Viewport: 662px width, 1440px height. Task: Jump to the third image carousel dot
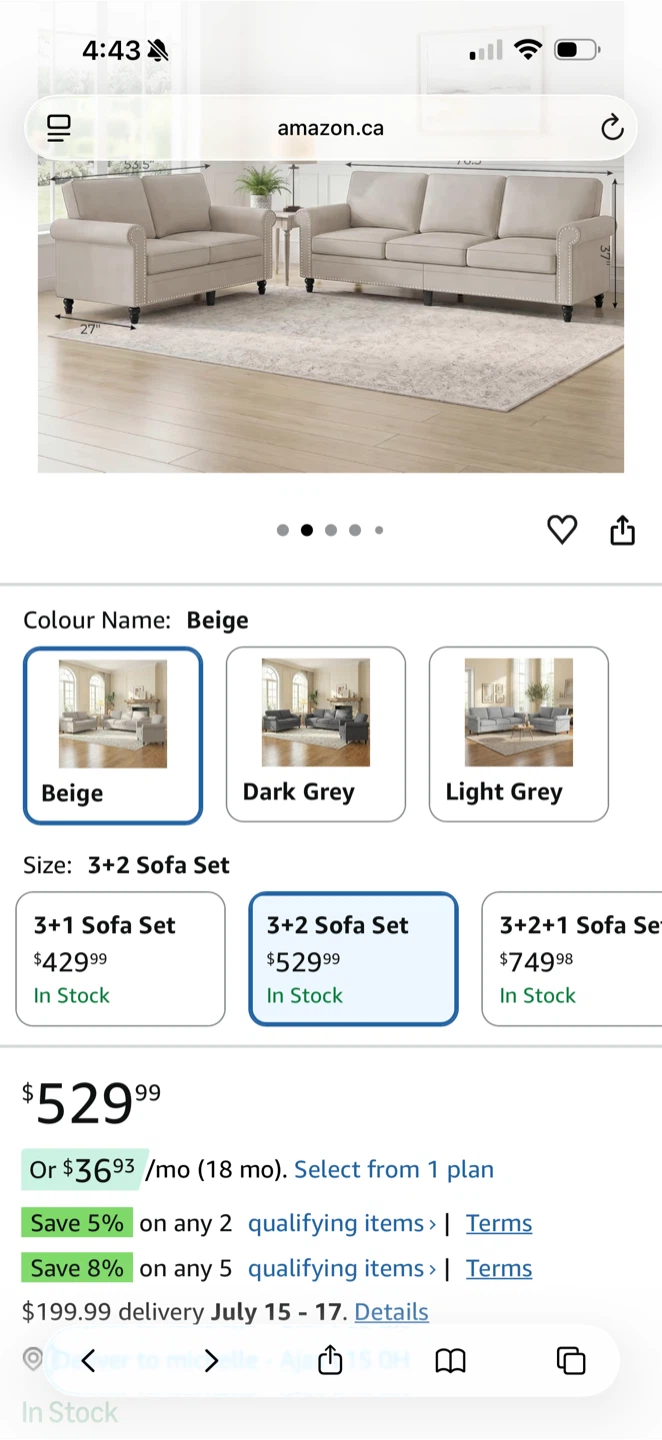coord(331,530)
